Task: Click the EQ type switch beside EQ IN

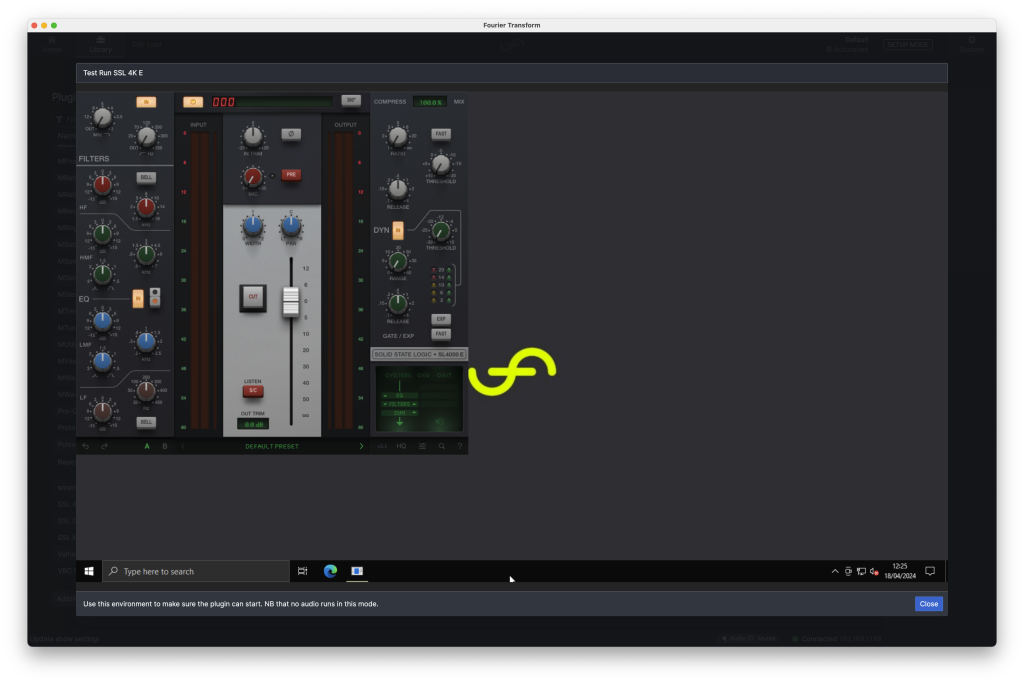Action: point(155,297)
